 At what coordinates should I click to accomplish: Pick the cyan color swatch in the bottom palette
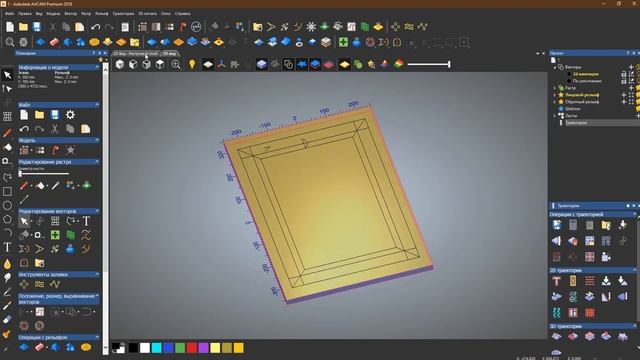(156, 348)
